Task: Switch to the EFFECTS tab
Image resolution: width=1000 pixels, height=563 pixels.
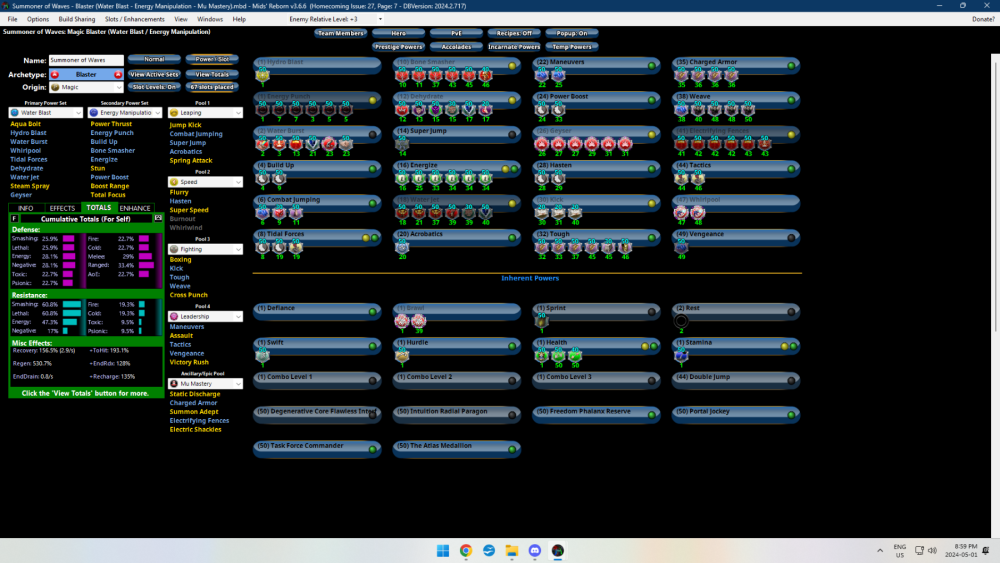Action: pyautogui.click(x=62, y=208)
